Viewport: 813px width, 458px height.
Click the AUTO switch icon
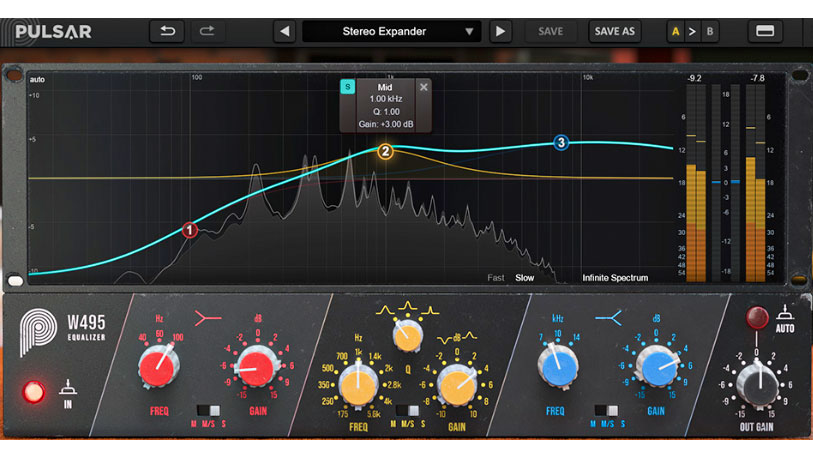pos(785,313)
